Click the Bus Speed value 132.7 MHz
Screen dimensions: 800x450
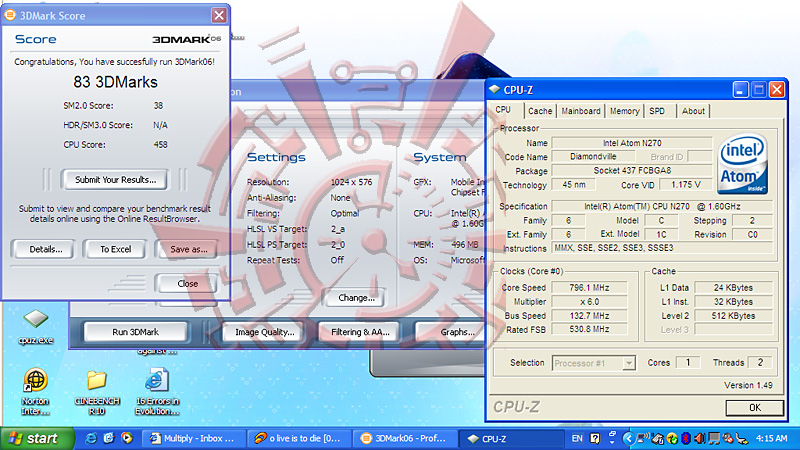[589, 316]
